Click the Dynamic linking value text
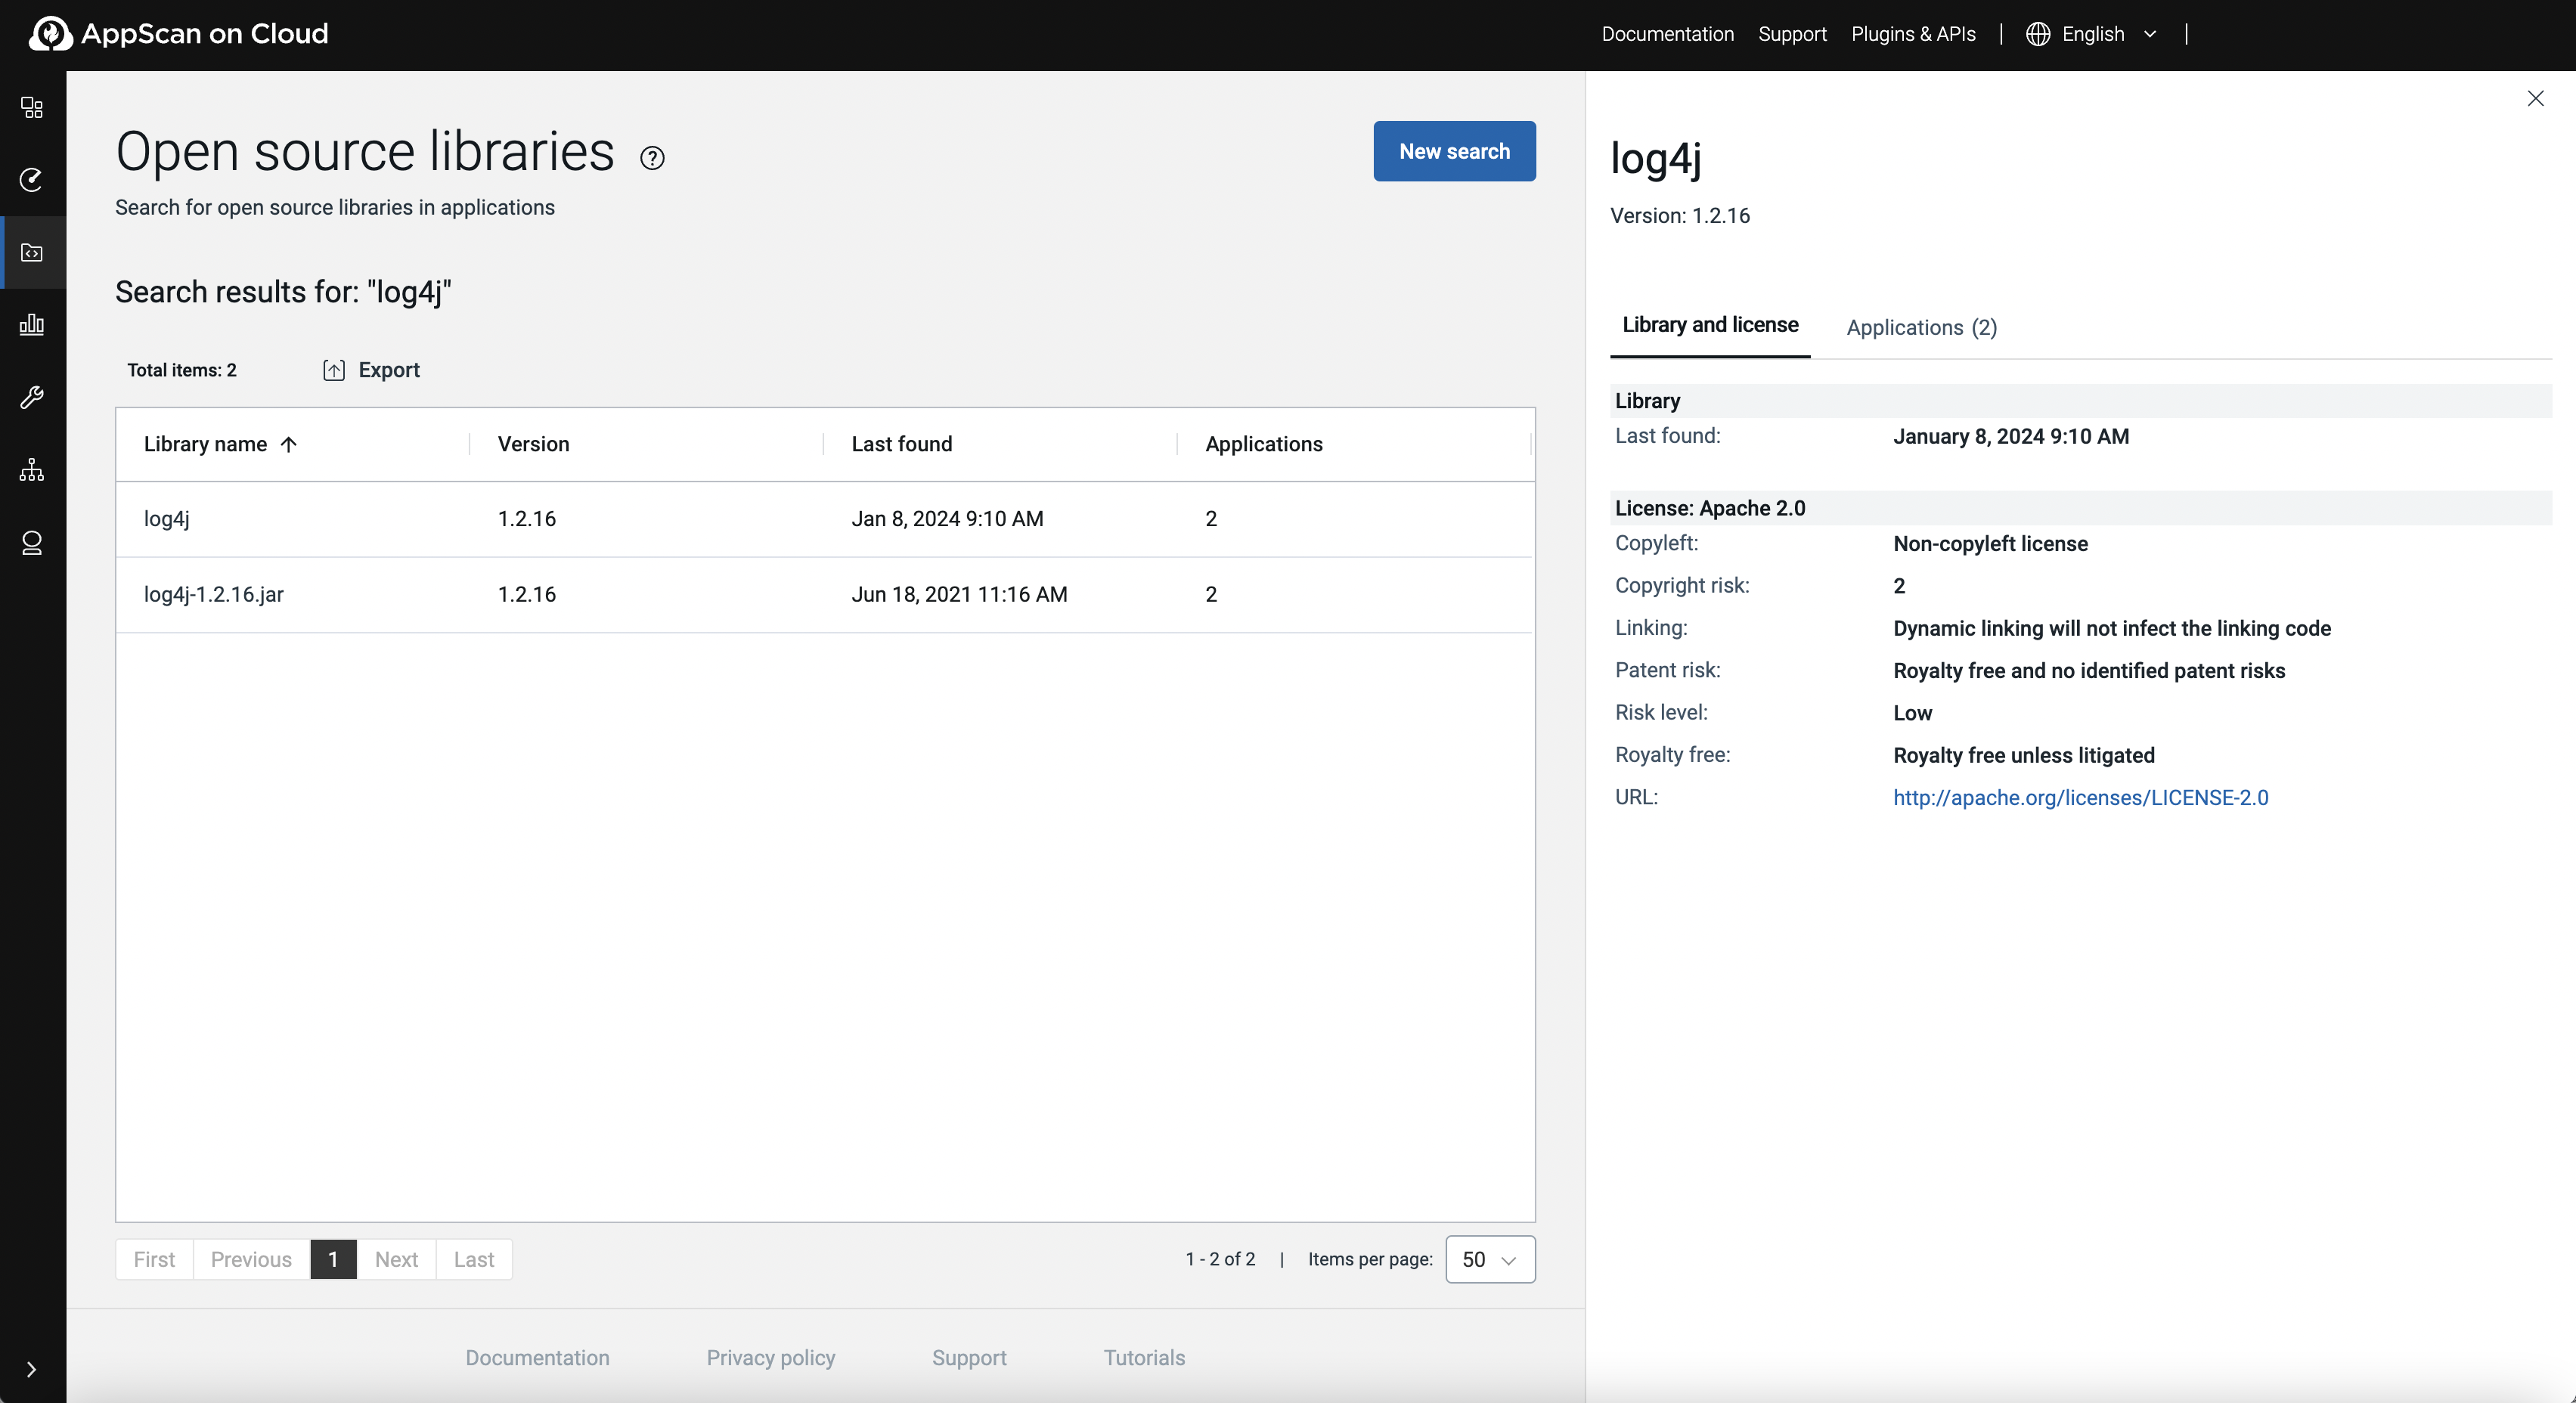The image size is (2576, 1403). (2112, 628)
